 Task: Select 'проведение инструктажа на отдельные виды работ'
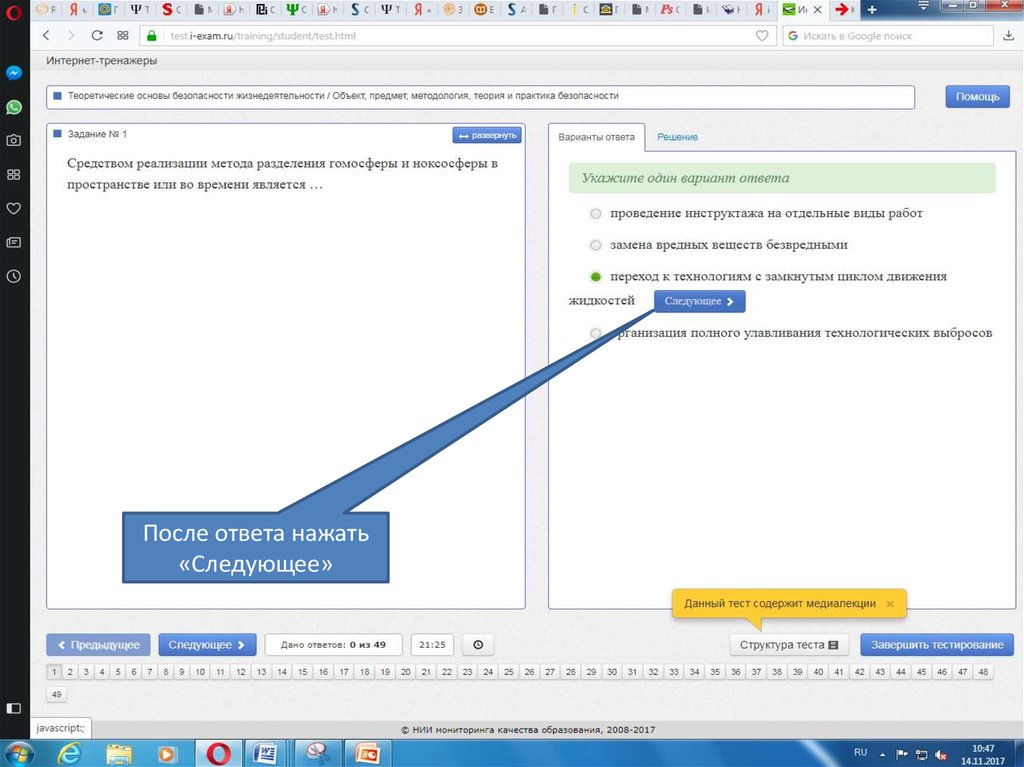[596, 214]
